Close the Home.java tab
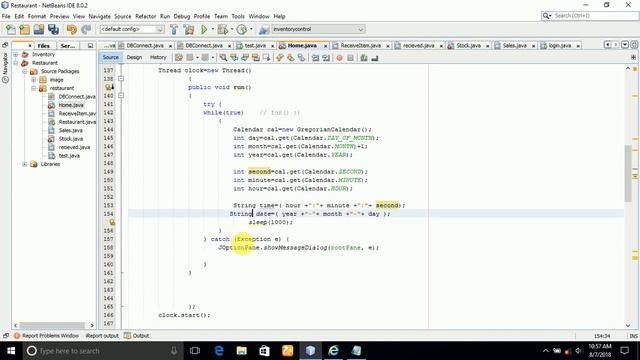Image resolution: width=640 pixels, height=360 pixels. 325,46
